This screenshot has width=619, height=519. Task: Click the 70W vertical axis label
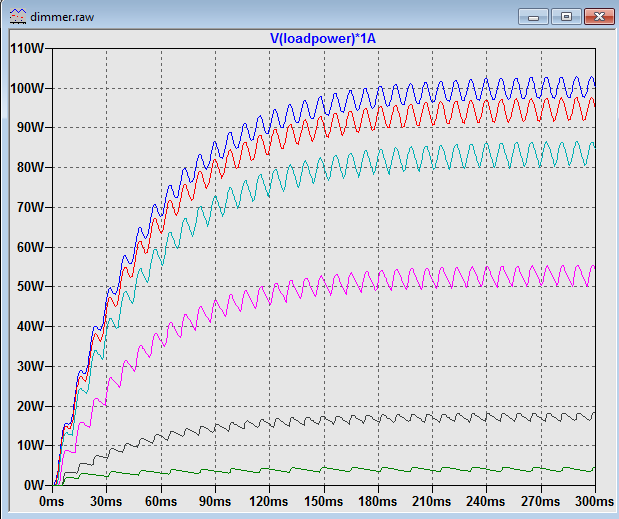click(31, 207)
